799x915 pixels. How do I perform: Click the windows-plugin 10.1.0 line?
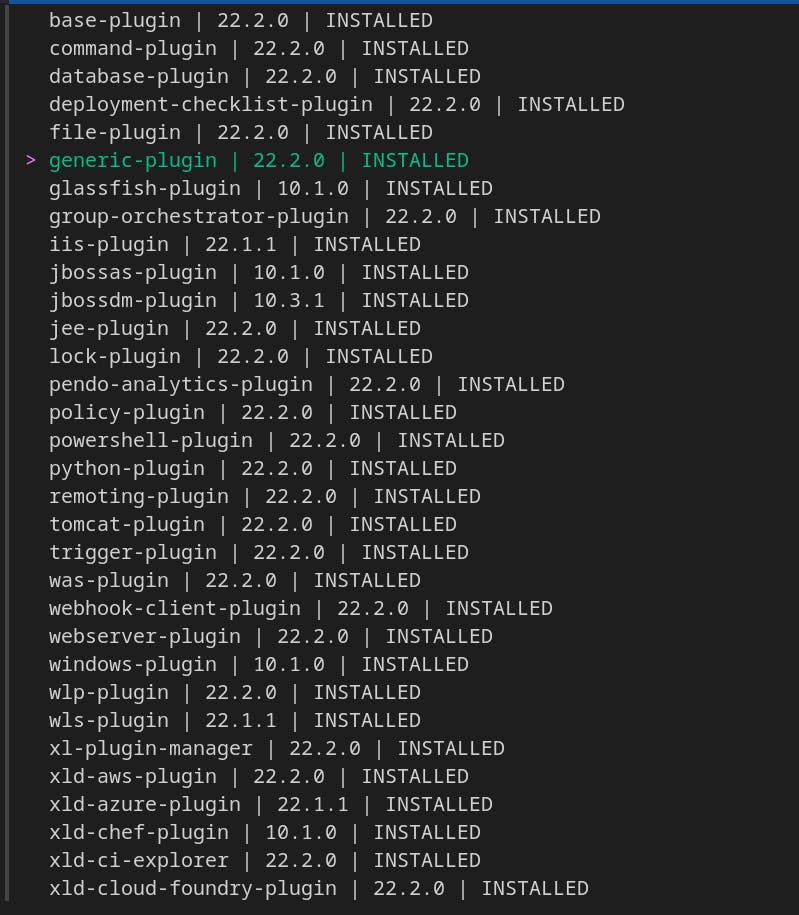(x=258, y=664)
